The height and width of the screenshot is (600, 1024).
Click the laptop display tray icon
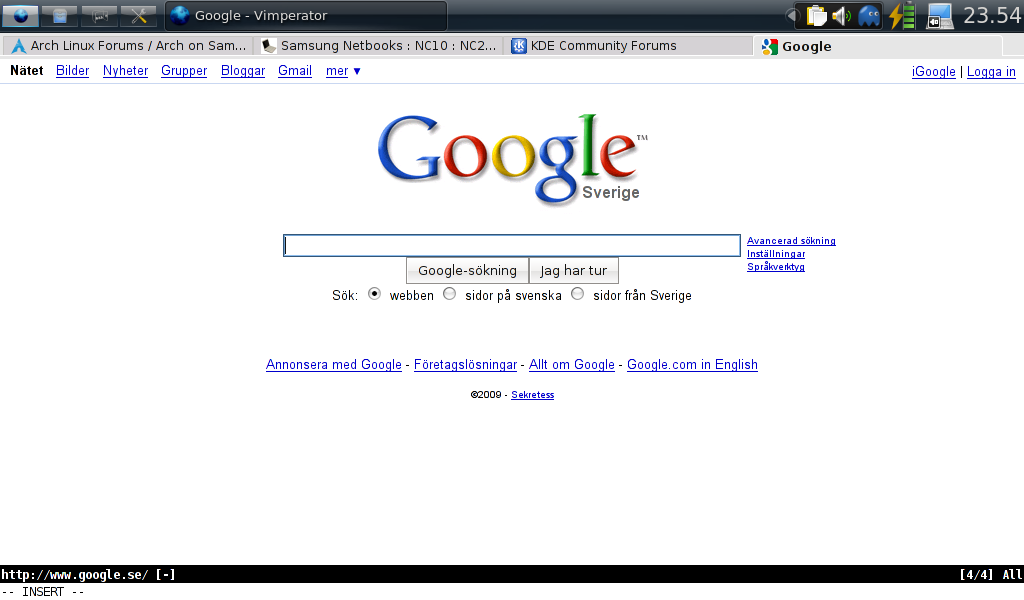click(939, 16)
